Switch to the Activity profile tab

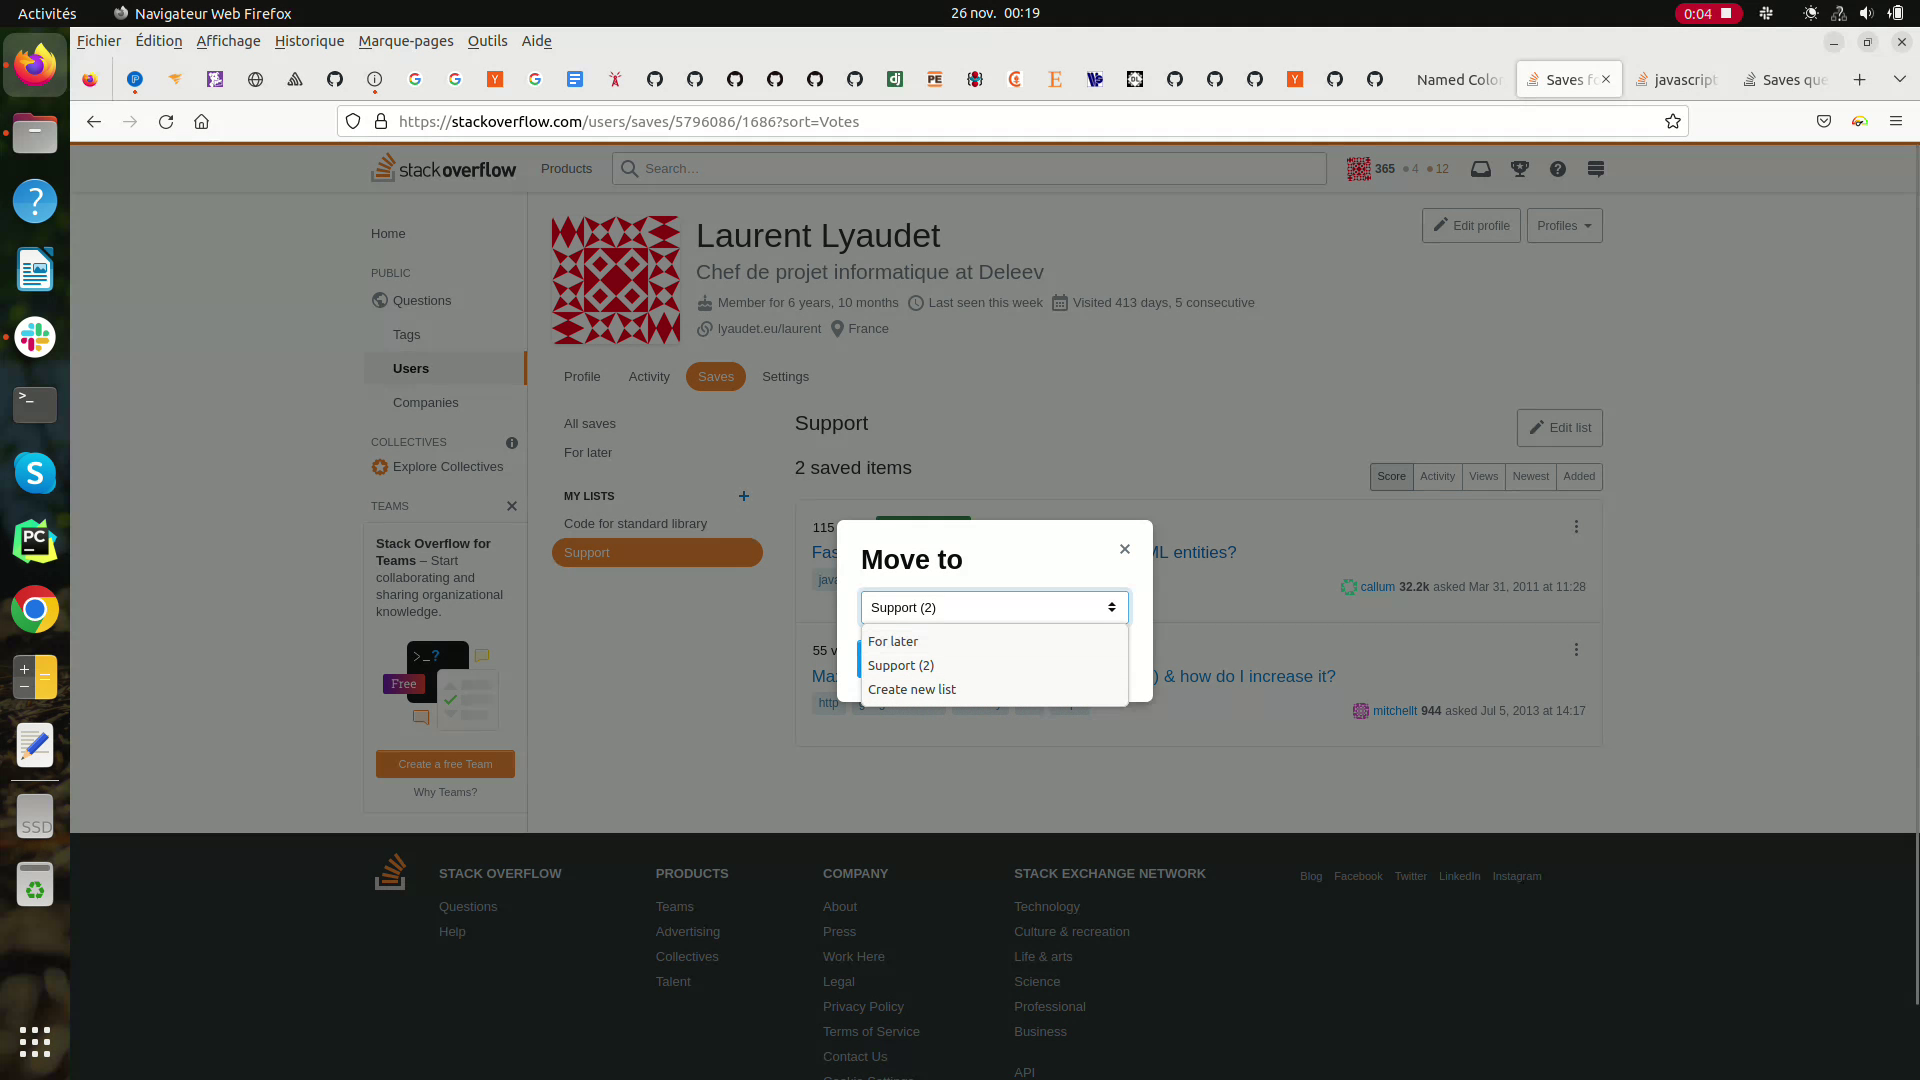(649, 377)
